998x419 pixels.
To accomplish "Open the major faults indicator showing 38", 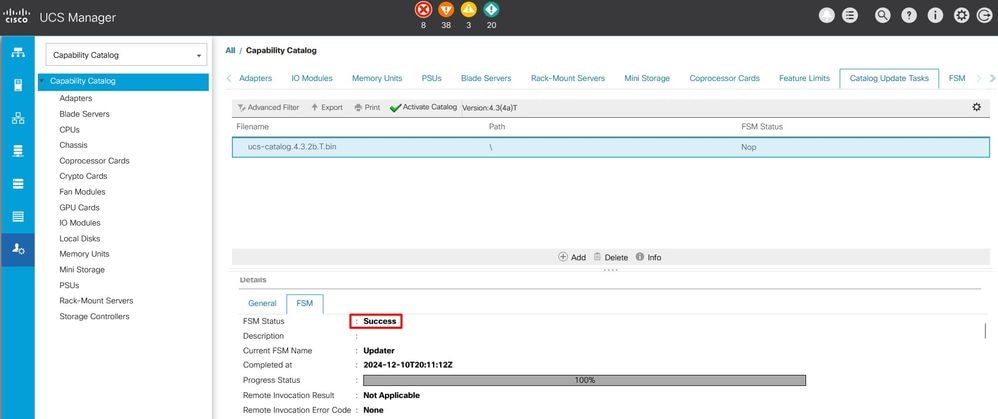I will 446,10.
